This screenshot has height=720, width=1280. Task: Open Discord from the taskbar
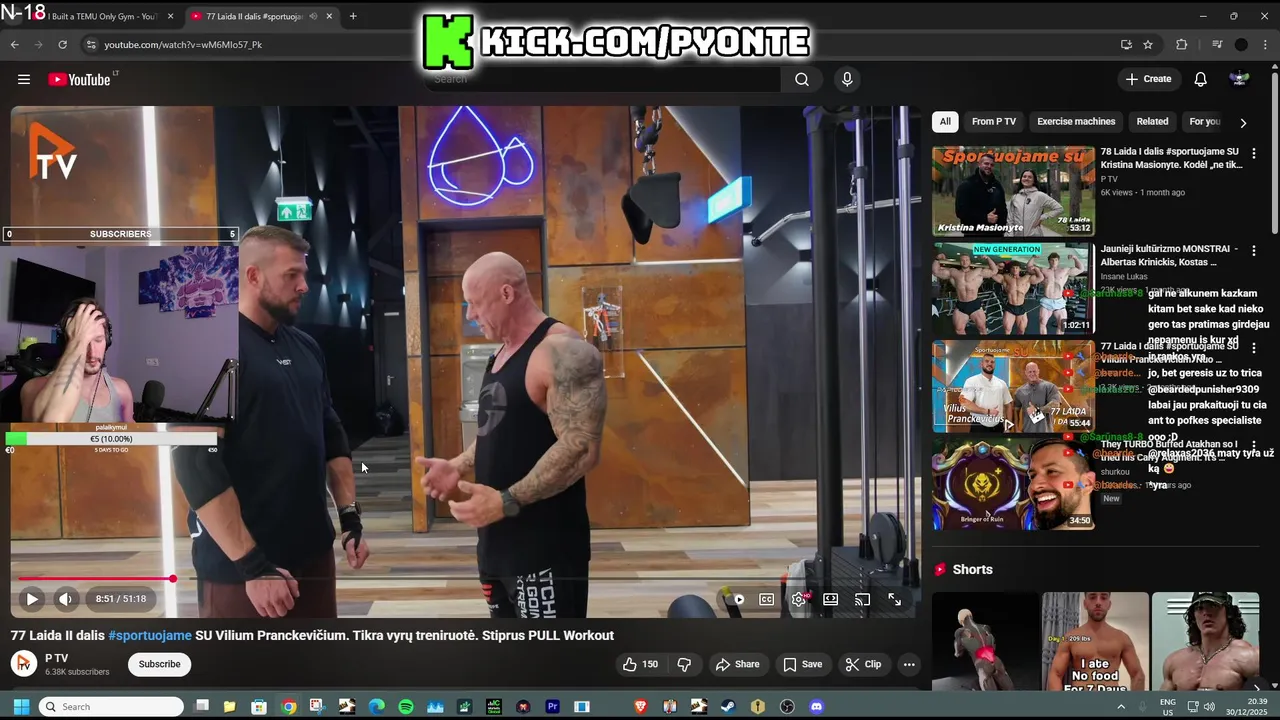816,706
